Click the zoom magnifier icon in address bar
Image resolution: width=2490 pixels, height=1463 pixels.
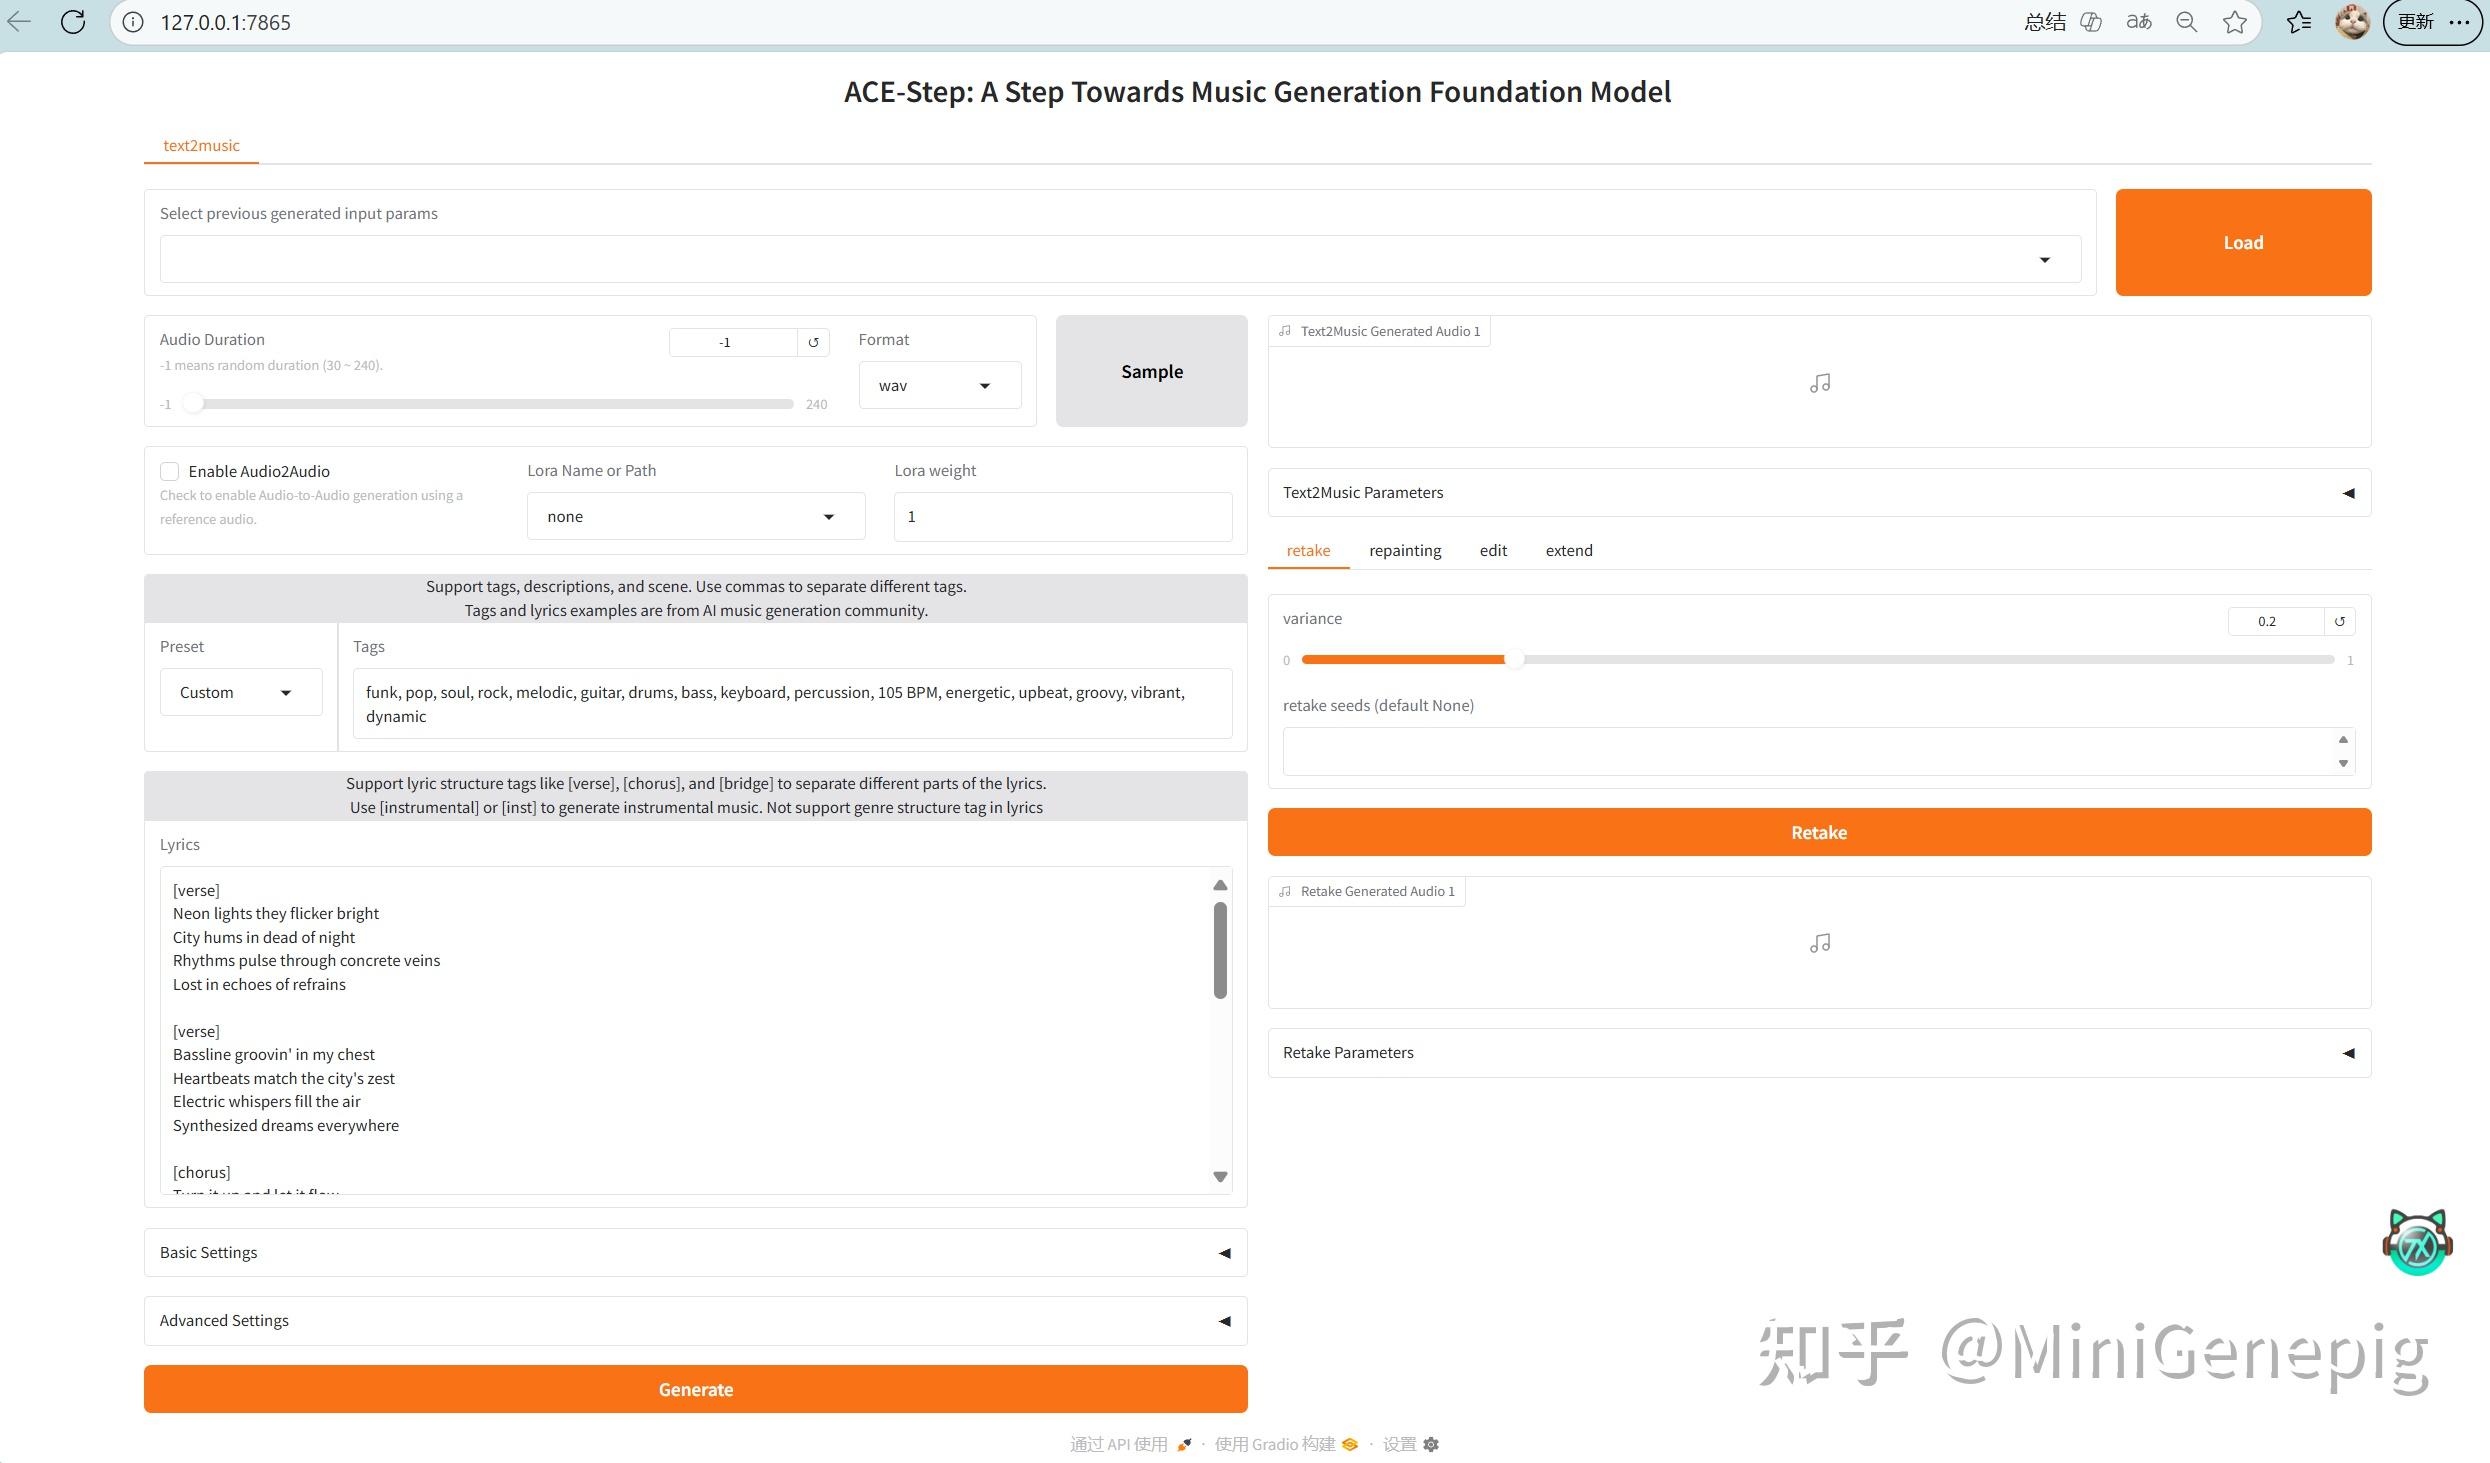[2186, 22]
